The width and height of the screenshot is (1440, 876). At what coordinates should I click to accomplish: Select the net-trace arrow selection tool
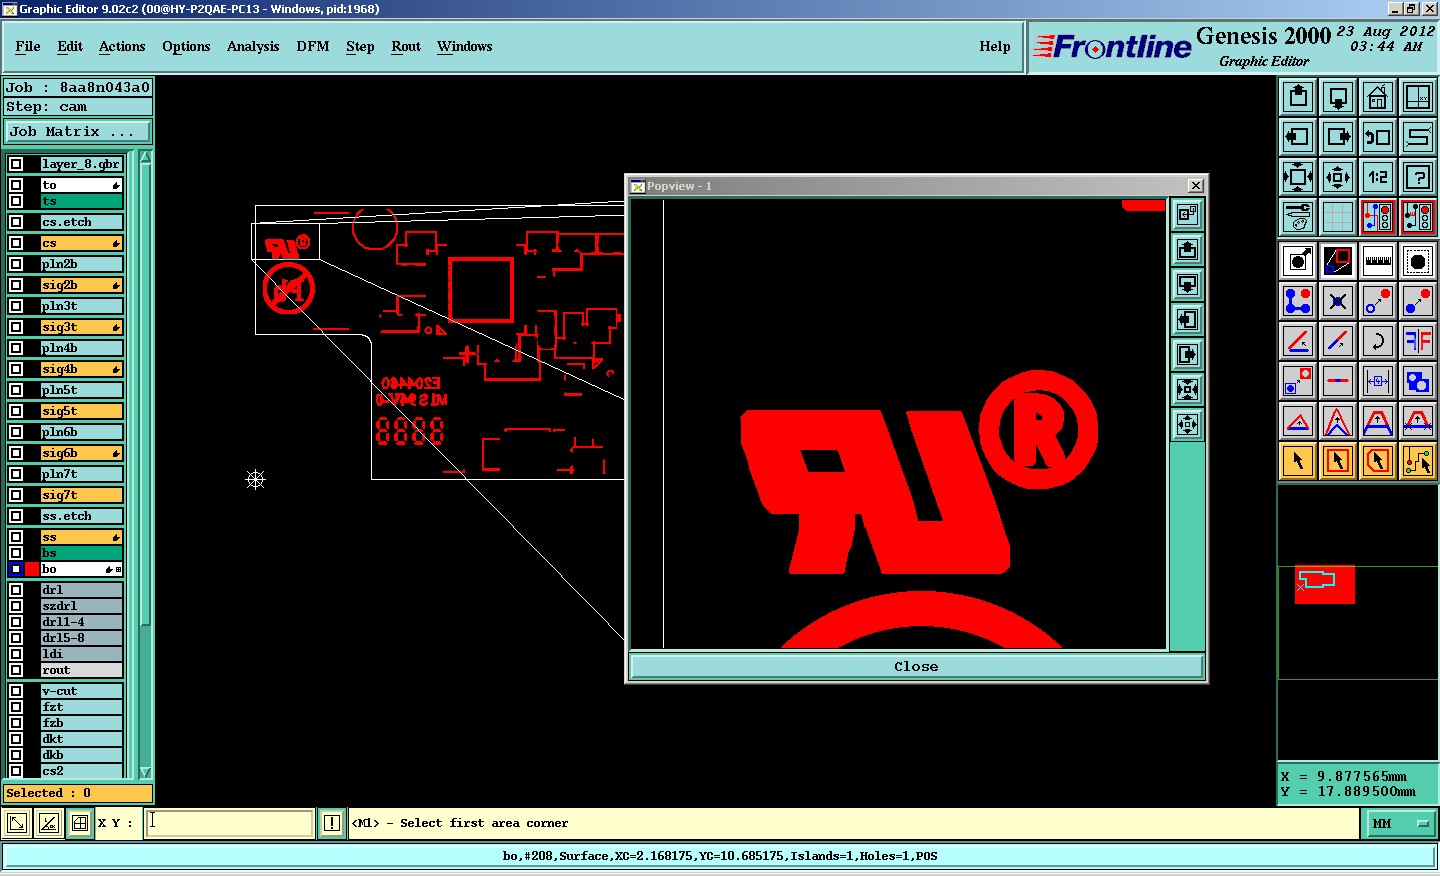tap(1418, 461)
